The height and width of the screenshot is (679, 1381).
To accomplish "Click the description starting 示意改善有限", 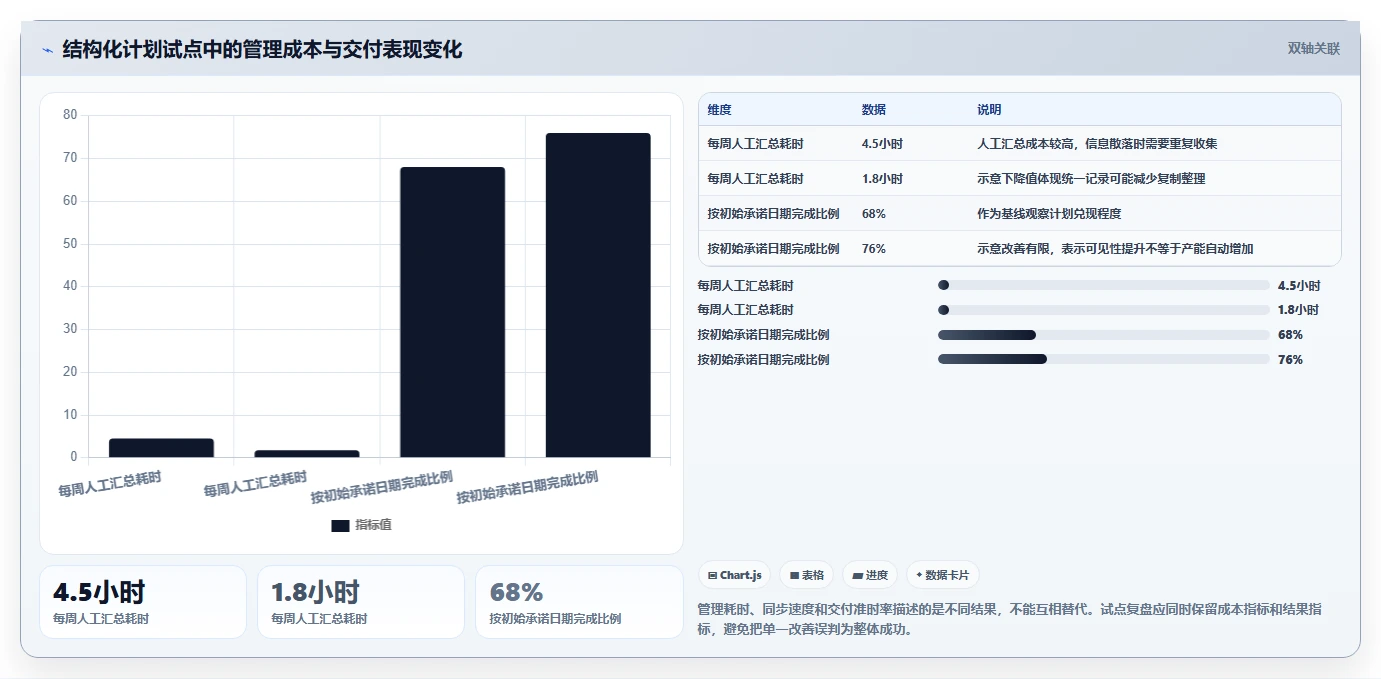I will [x=1115, y=249].
